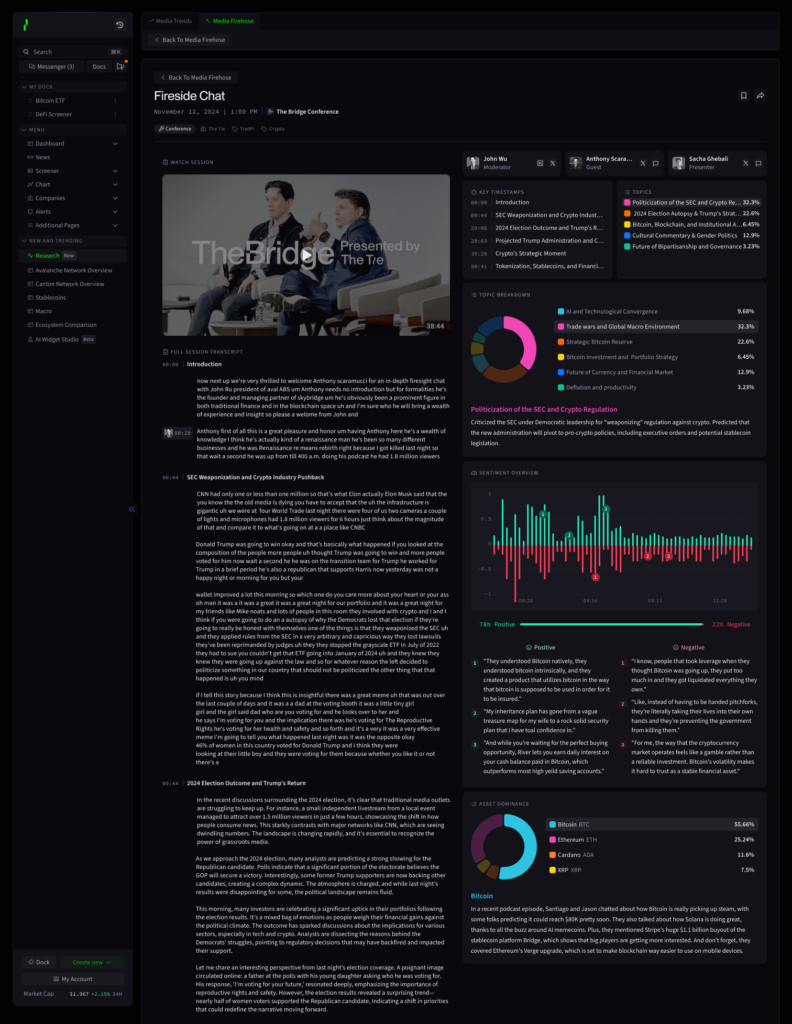Click the drag handle beside DeFi Screener
The height and width of the screenshot is (1024, 792).
30,114
